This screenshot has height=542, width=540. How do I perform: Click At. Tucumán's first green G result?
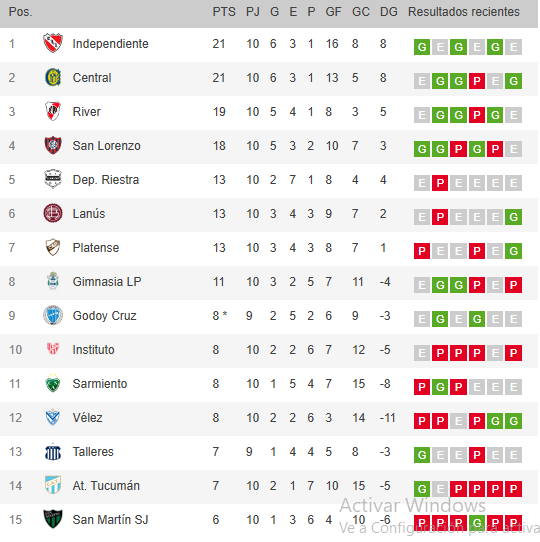click(x=422, y=489)
